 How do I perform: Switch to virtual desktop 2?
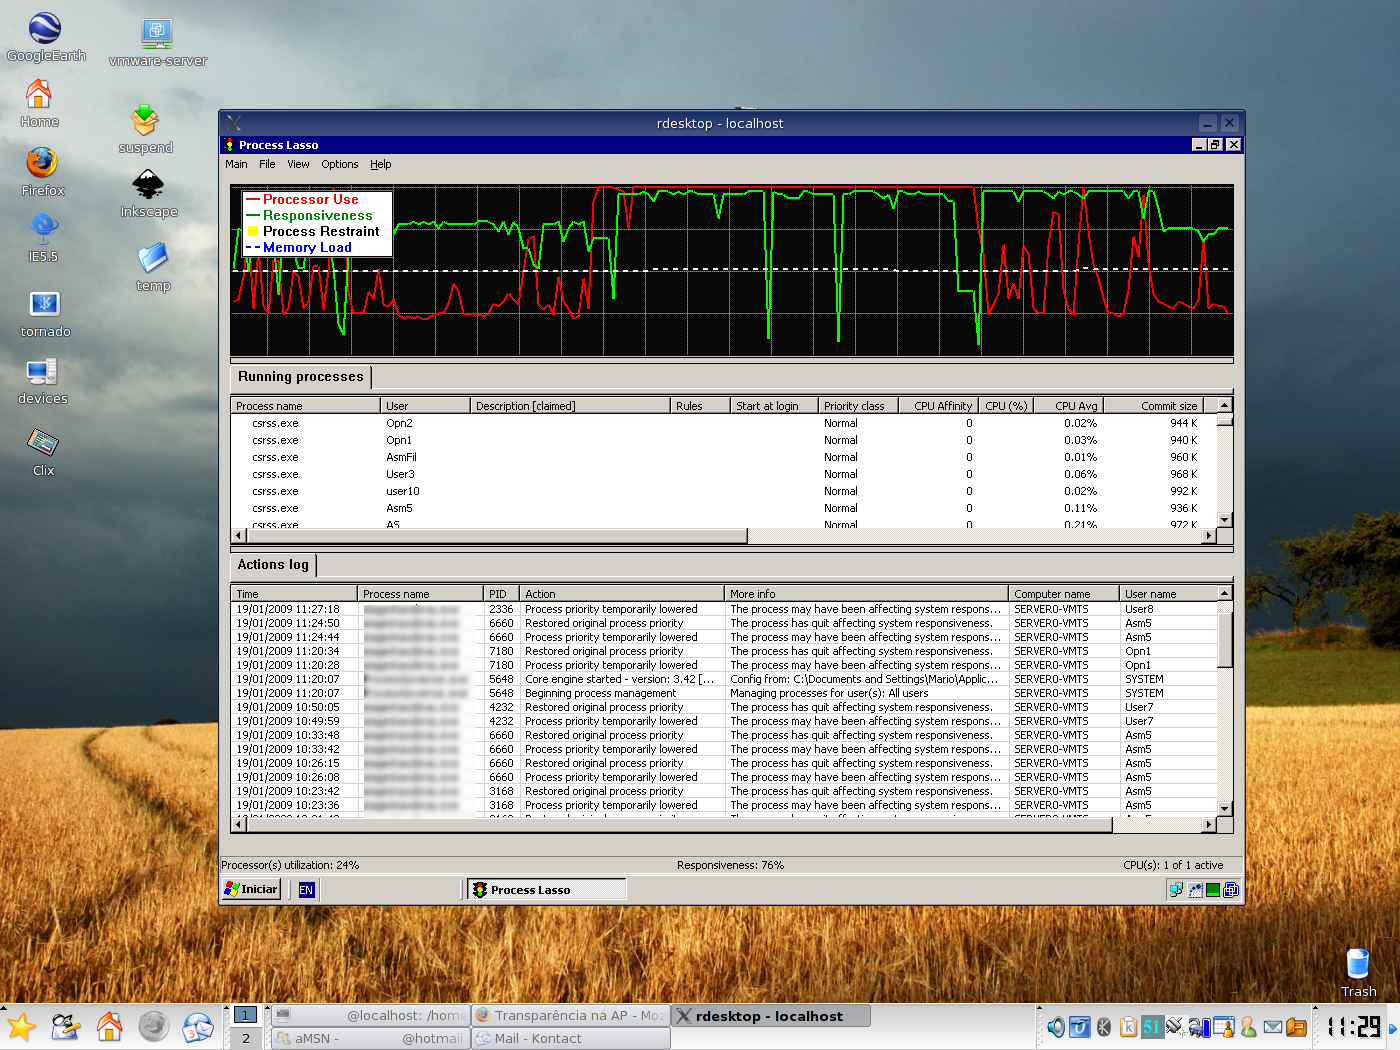[x=246, y=1039]
